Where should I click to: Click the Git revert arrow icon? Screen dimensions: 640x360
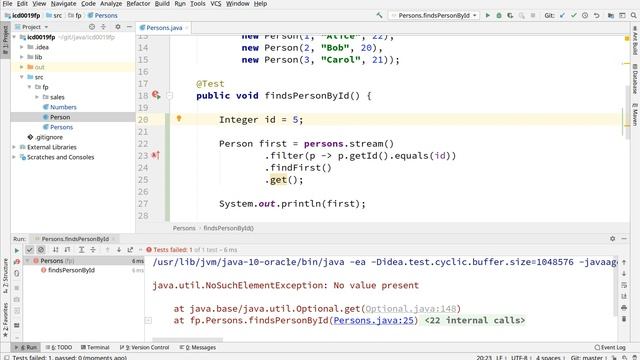(x=596, y=15)
